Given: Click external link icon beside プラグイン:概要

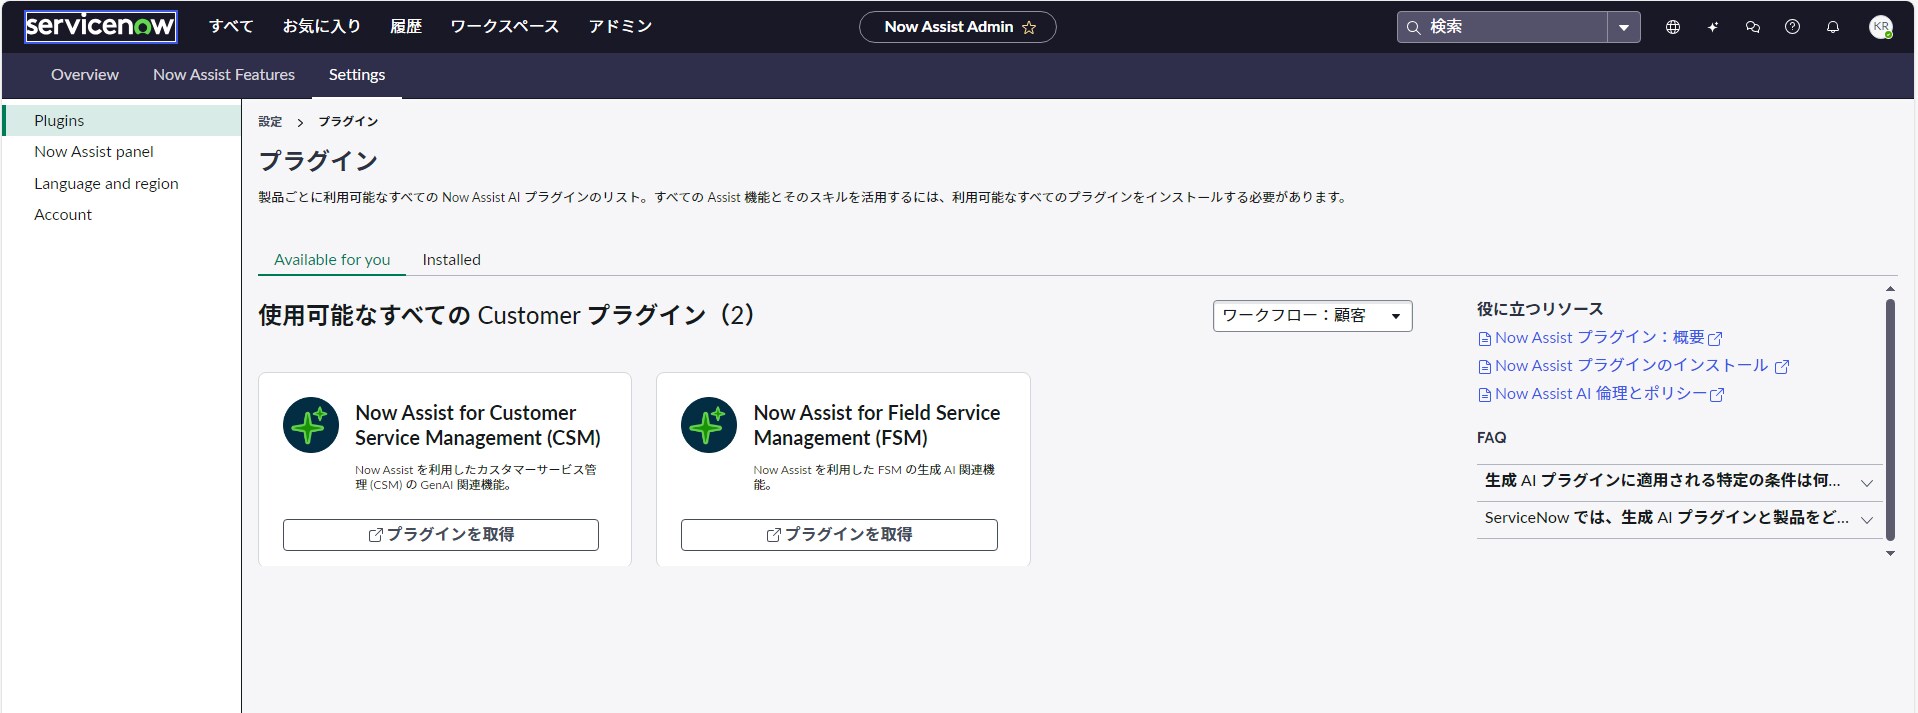Looking at the screenshot, I should pos(1716,339).
